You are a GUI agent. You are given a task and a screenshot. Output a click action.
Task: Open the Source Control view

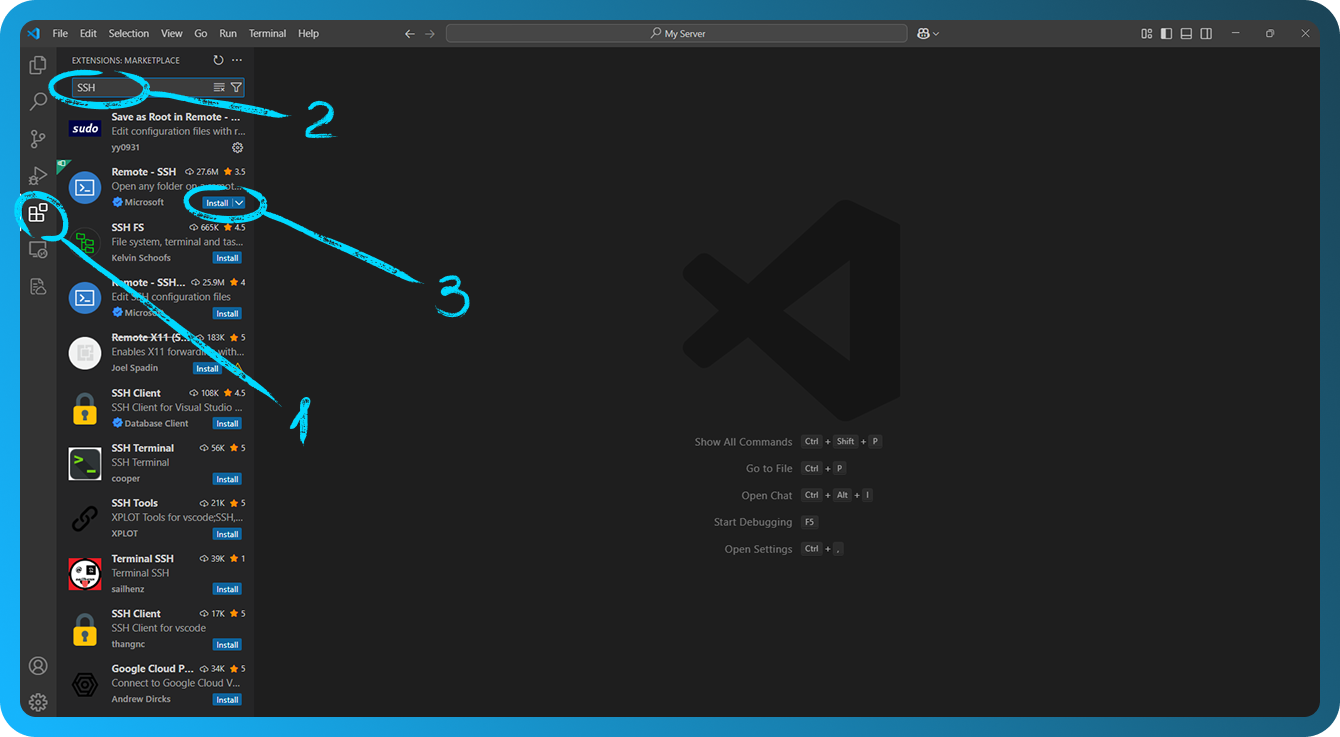tap(38, 139)
